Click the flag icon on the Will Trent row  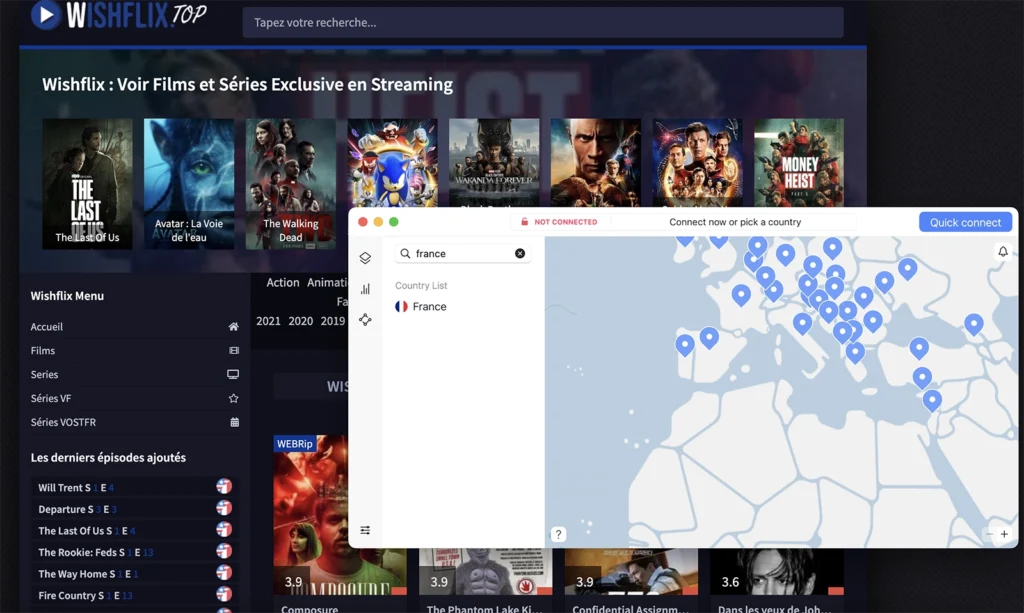224,486
